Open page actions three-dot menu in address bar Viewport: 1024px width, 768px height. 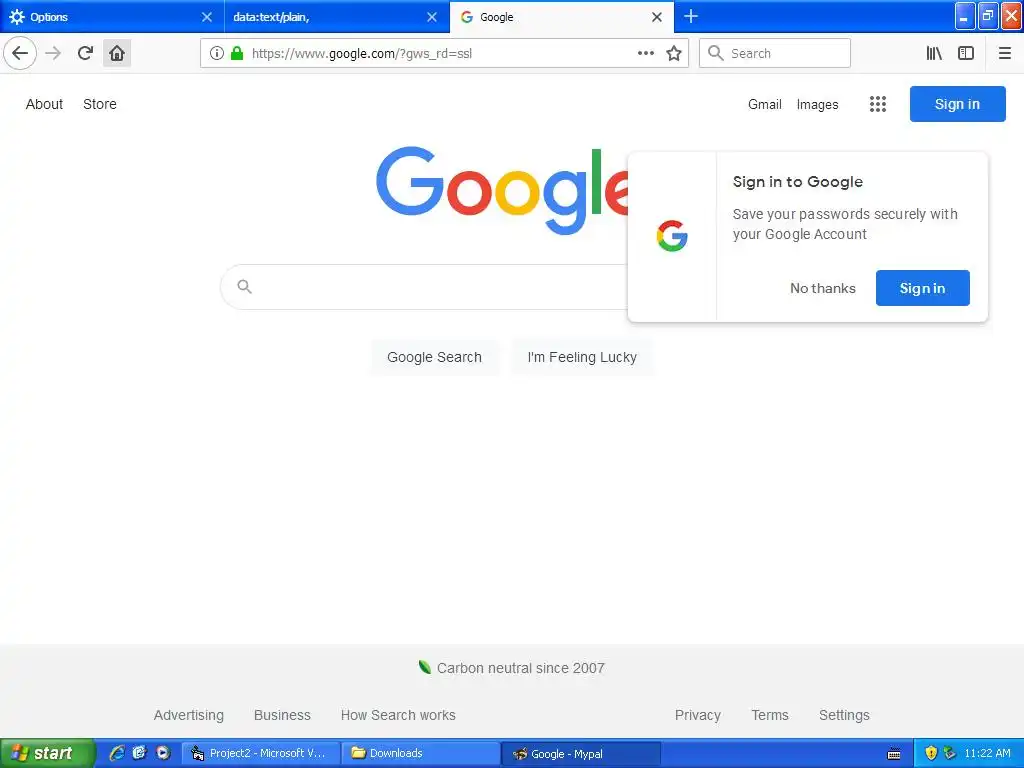pyautogui.click(x=645, y=53)
